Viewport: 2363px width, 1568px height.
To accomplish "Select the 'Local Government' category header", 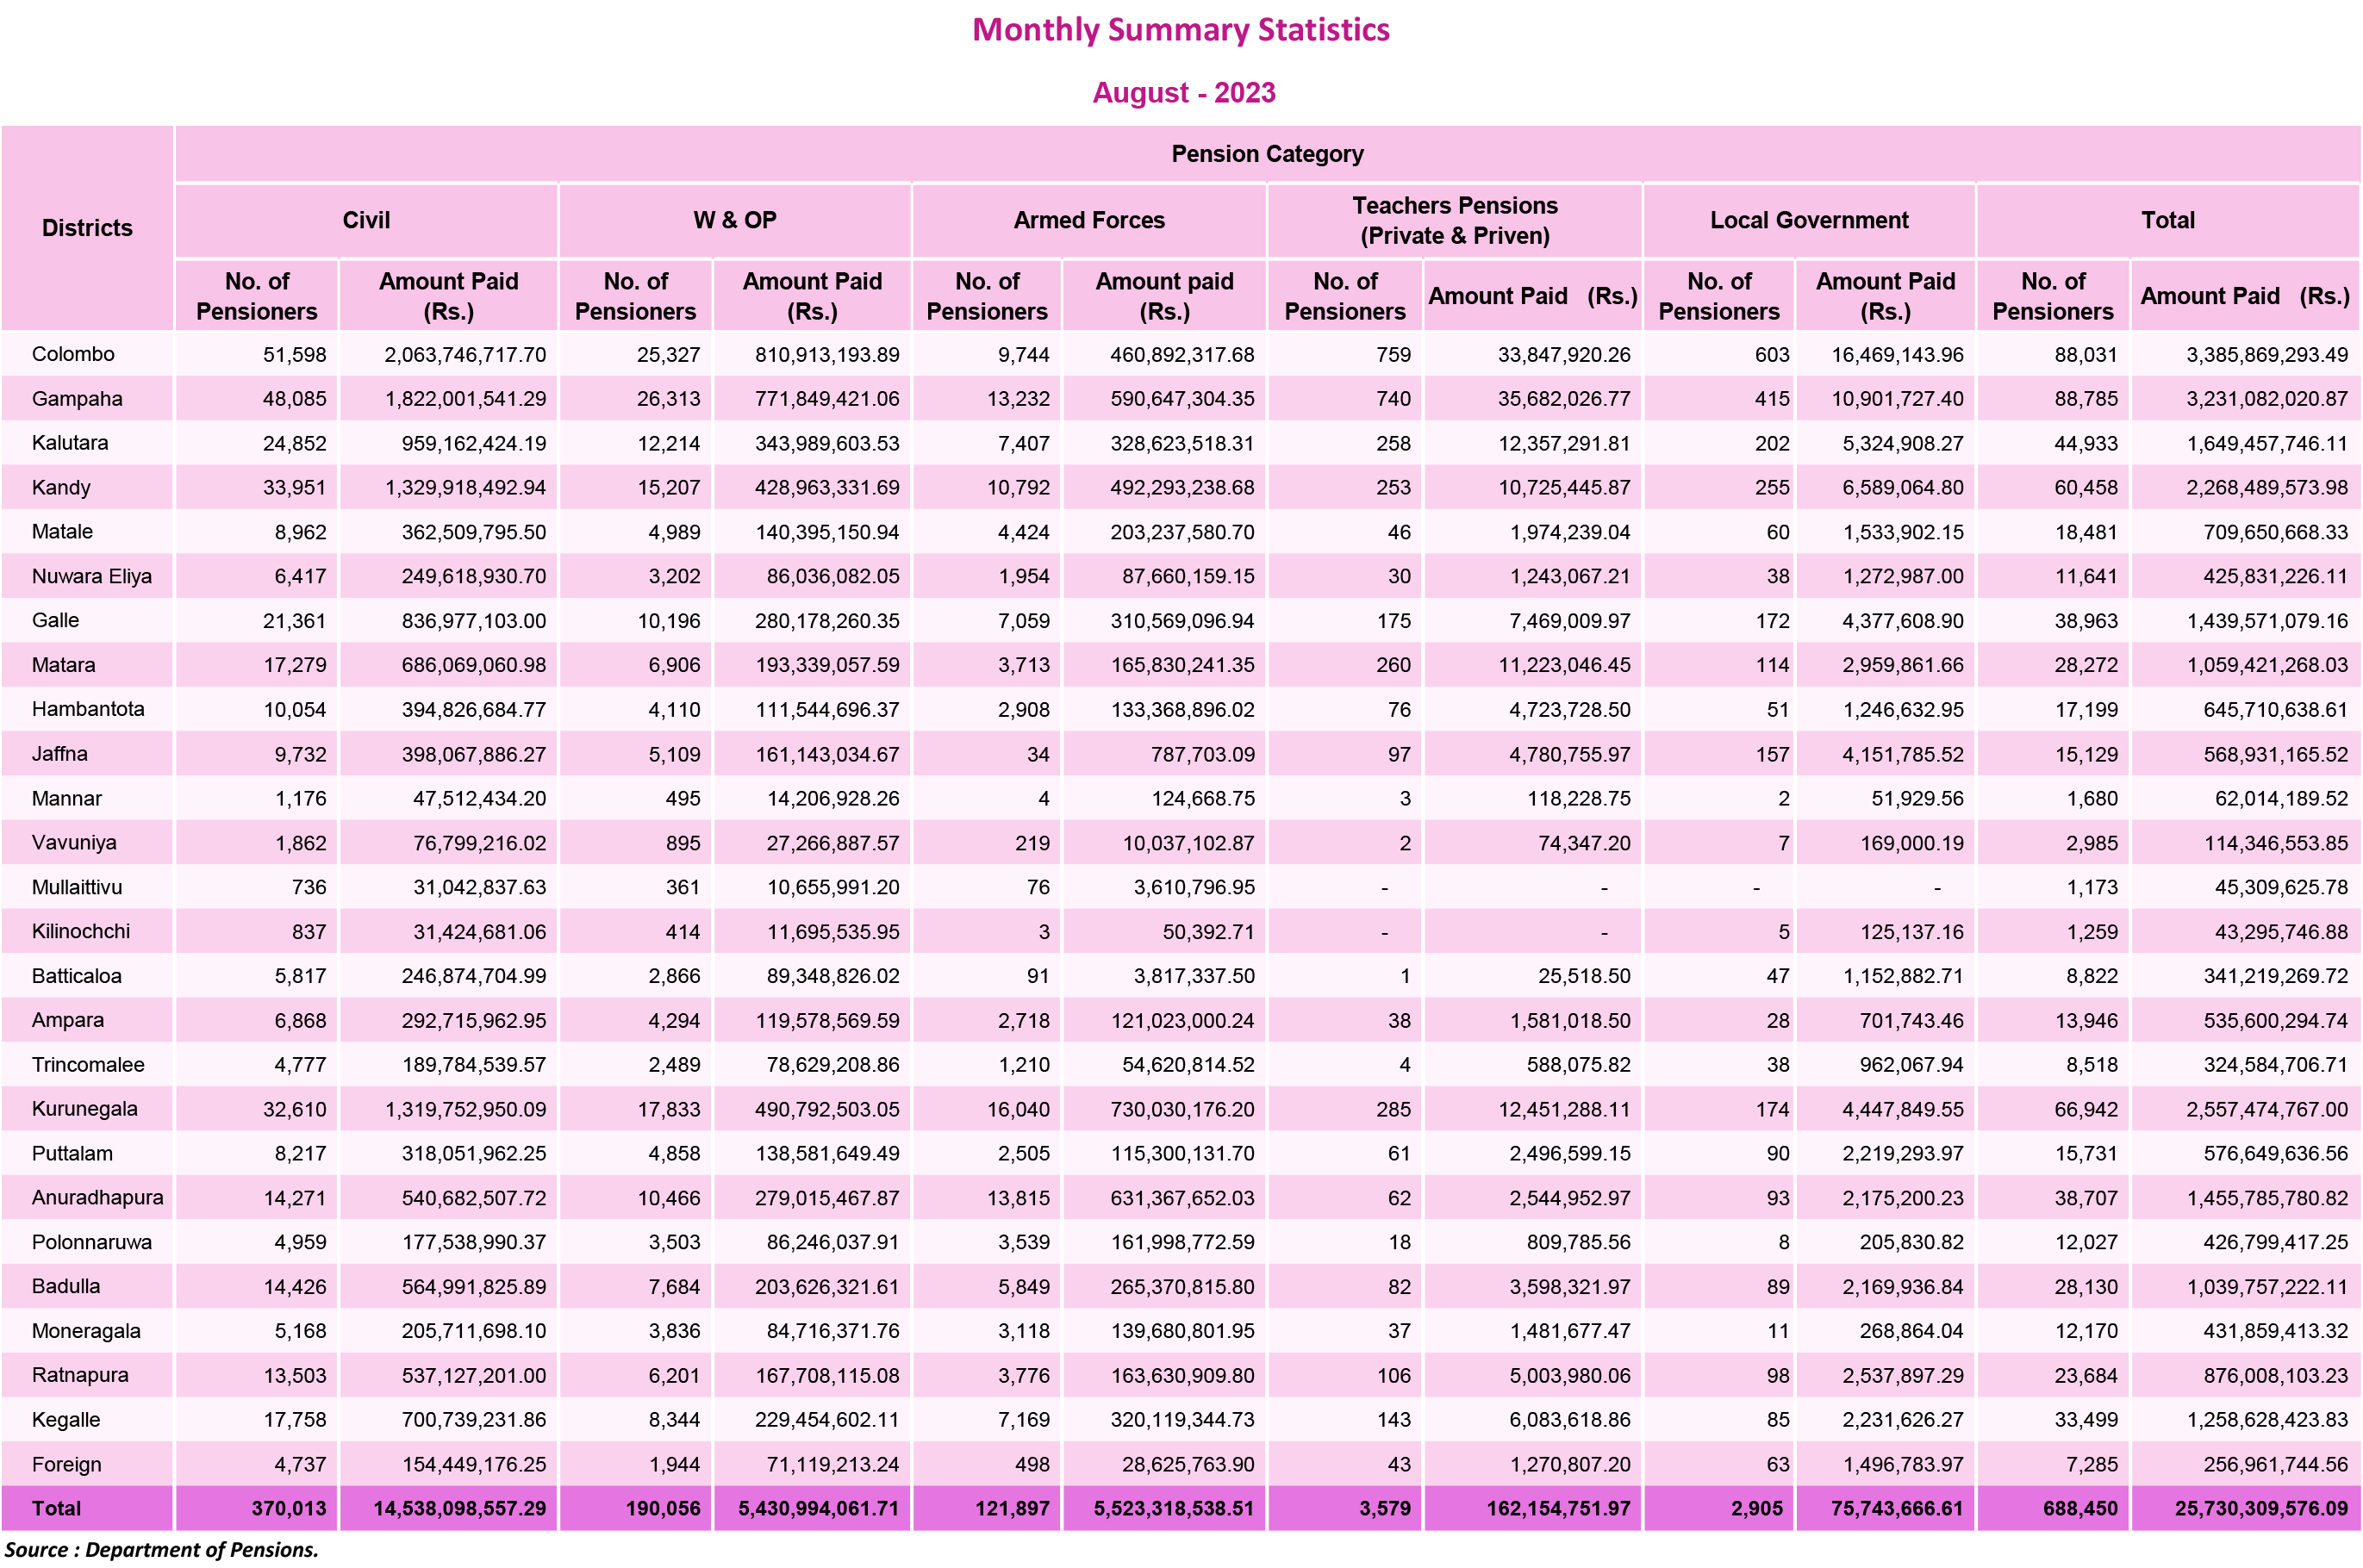I will [x=1809, y=220].
